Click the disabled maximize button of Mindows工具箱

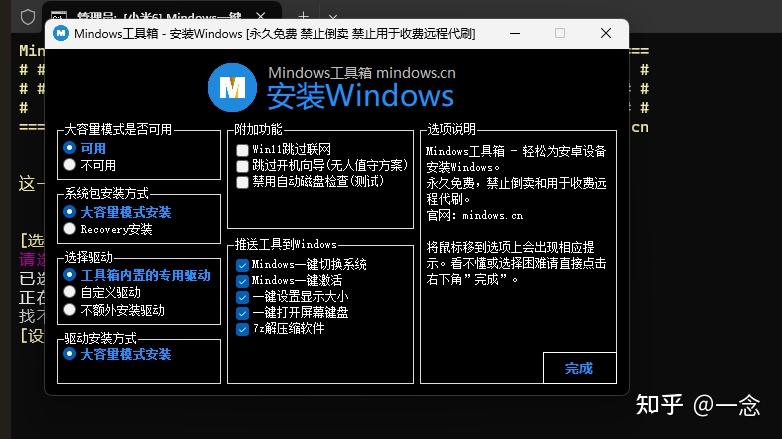(560, 33)
